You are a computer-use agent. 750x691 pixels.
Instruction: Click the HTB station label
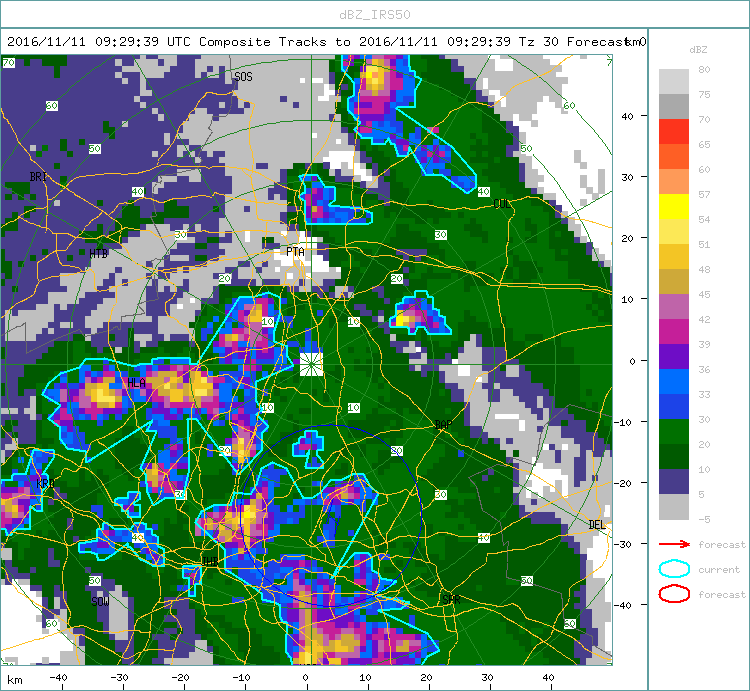pos(99,253)
